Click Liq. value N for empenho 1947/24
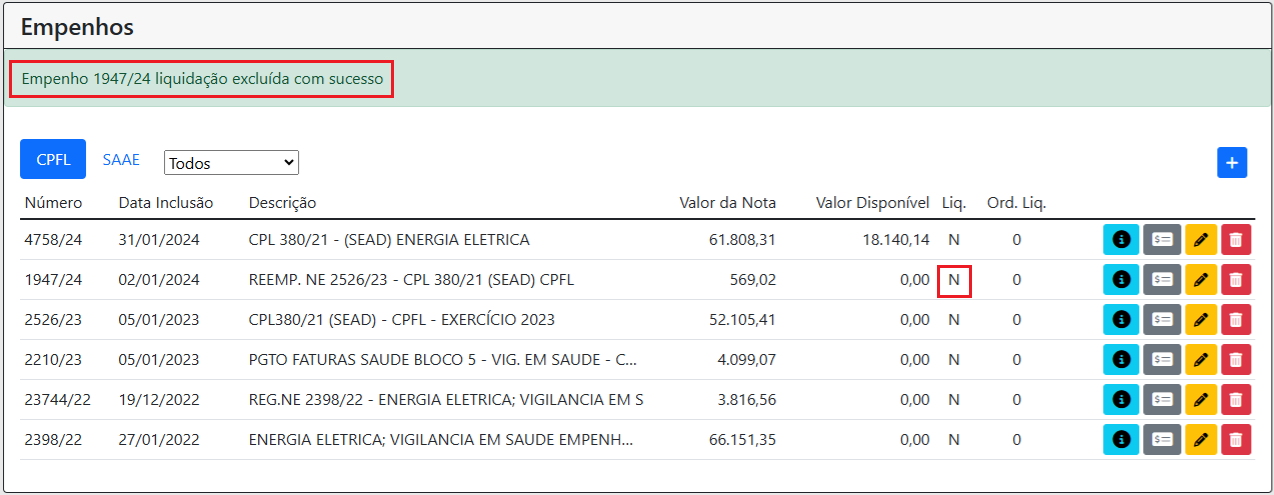Screen dimensions: 1274x495 tap(954, 280)
